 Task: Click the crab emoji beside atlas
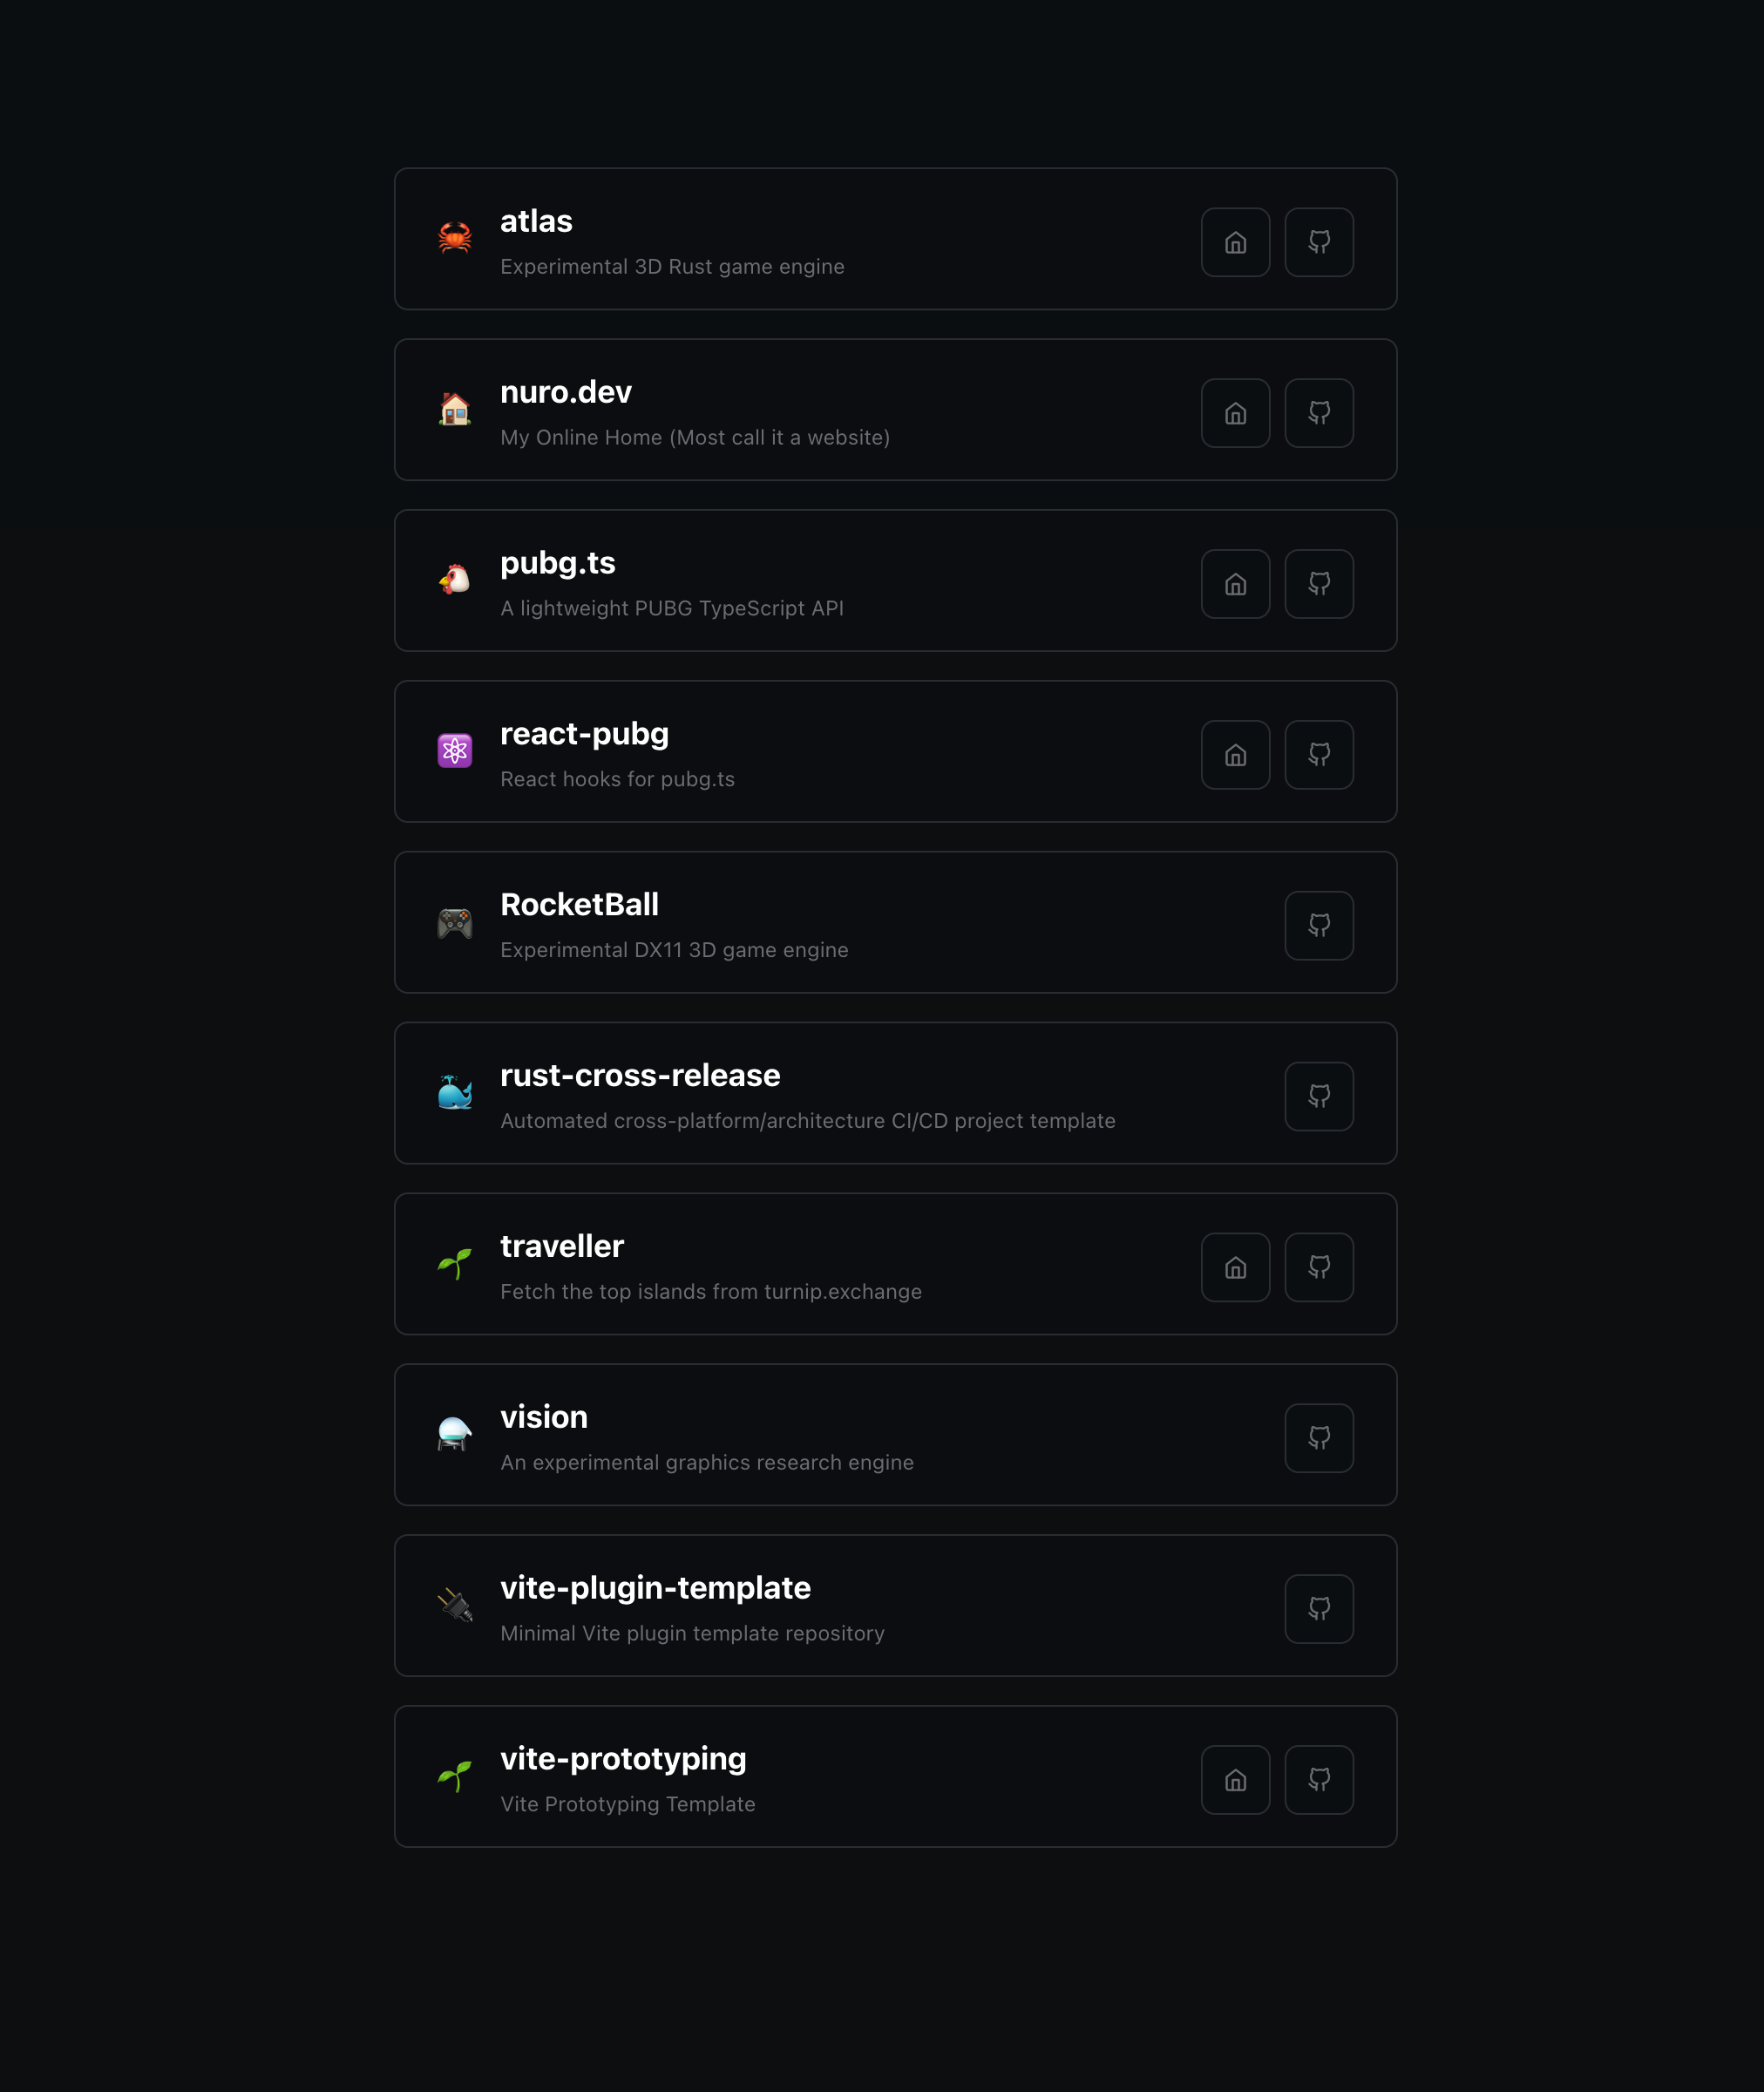pyautogui.click(x=455, y=238)
